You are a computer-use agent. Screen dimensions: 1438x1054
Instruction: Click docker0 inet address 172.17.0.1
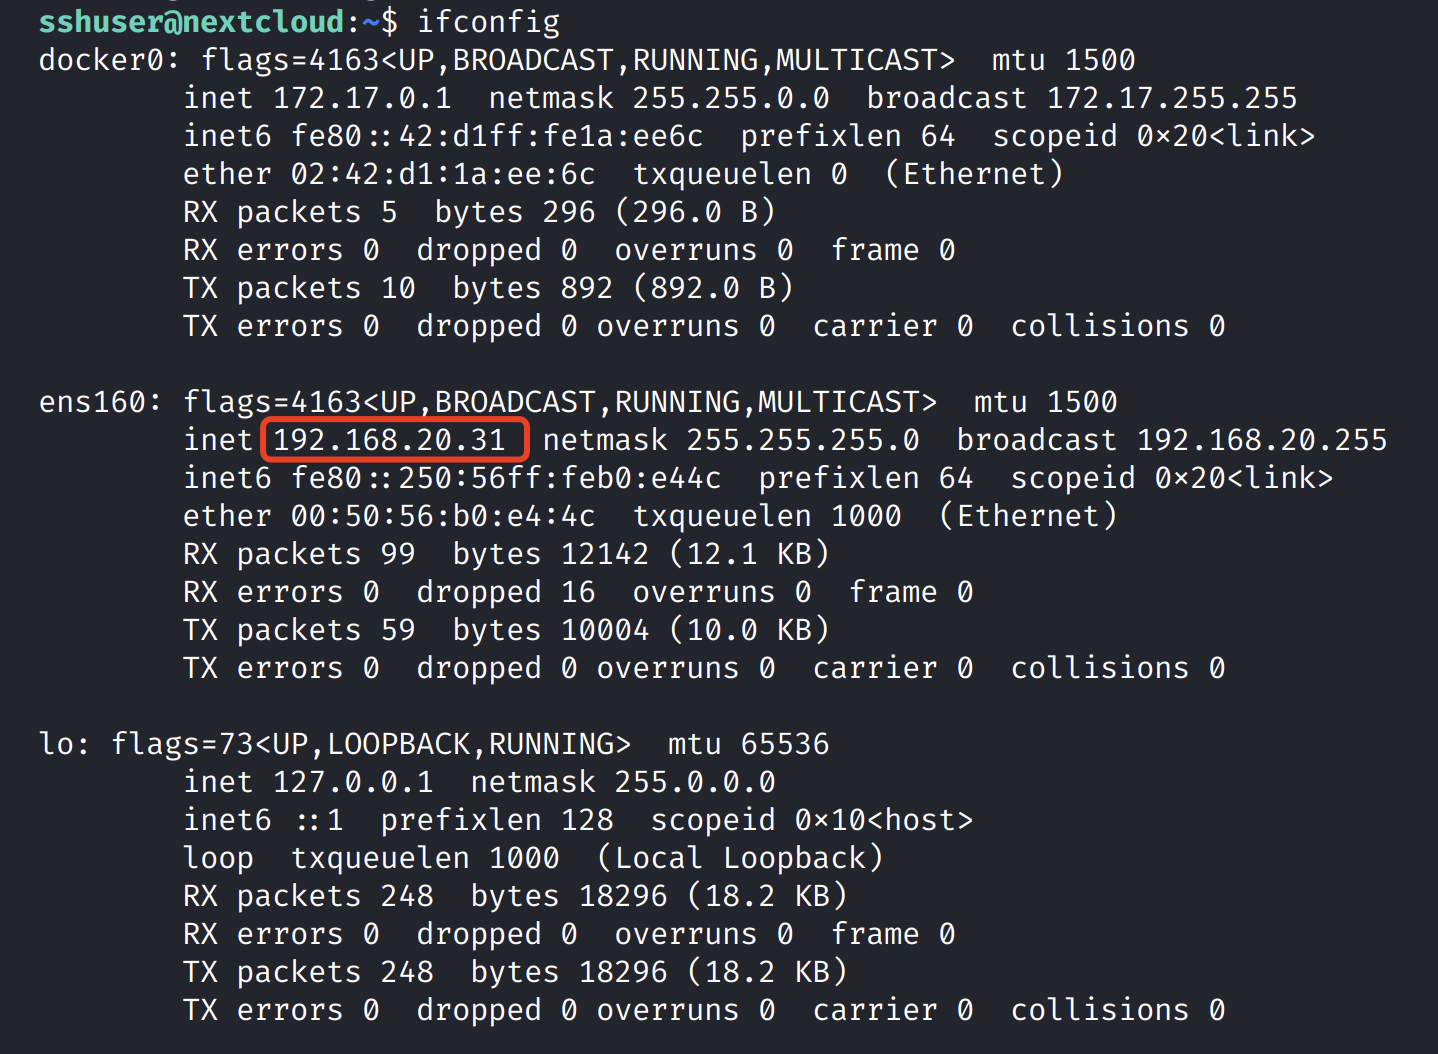point(362,98)
